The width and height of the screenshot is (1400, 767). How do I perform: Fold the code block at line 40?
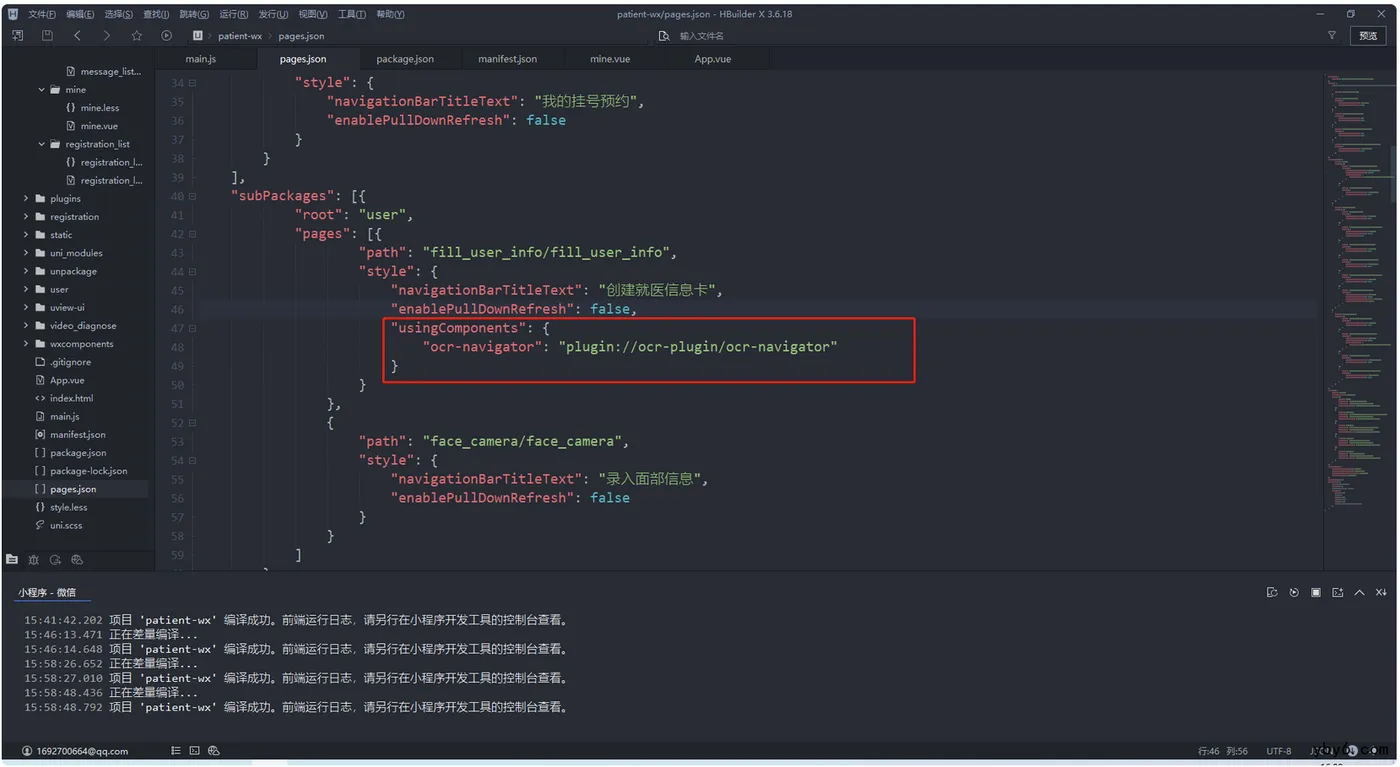(x=192, y=196)
